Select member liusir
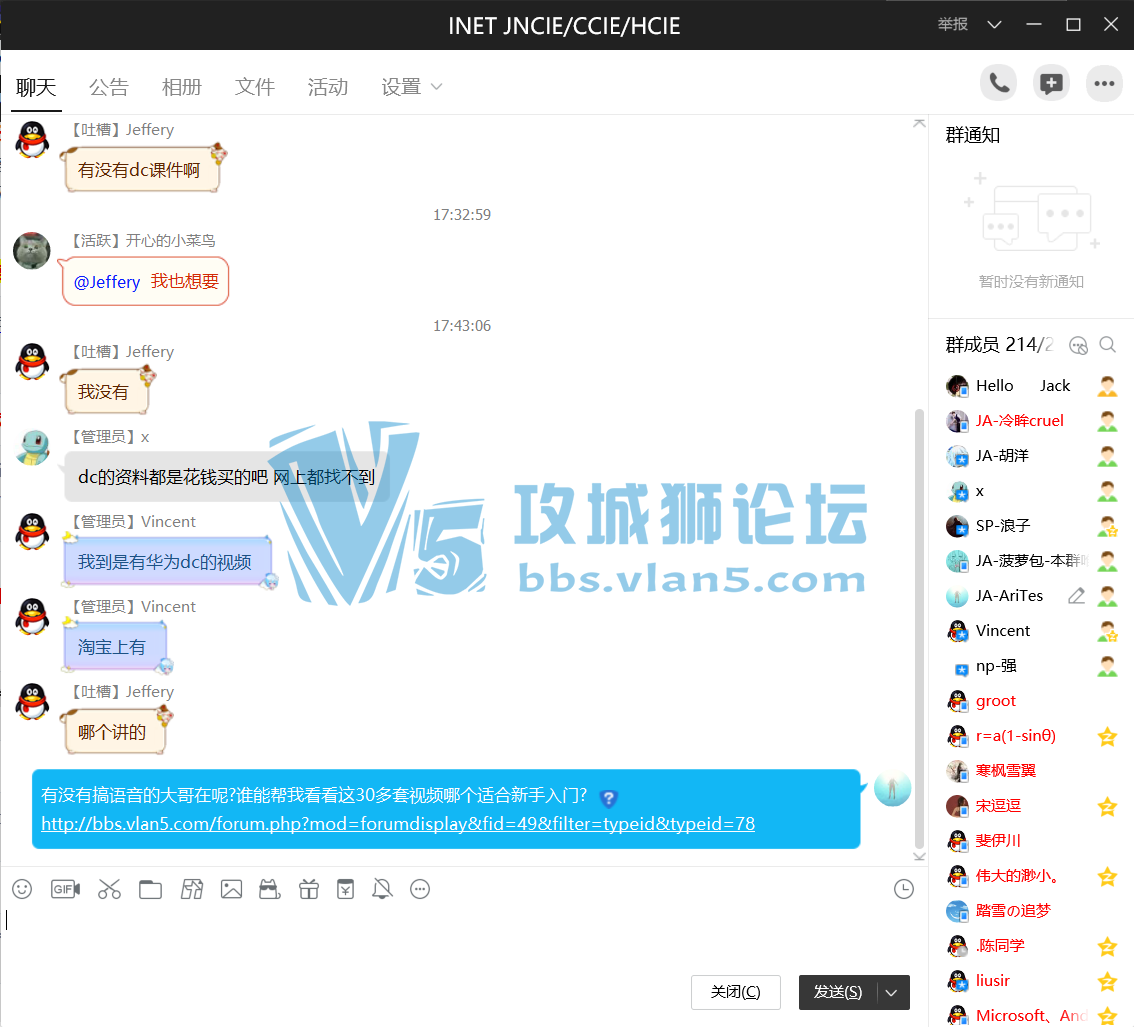Image resolution: width=1134 pixels, height=1027 pixels. [1031, 981]
